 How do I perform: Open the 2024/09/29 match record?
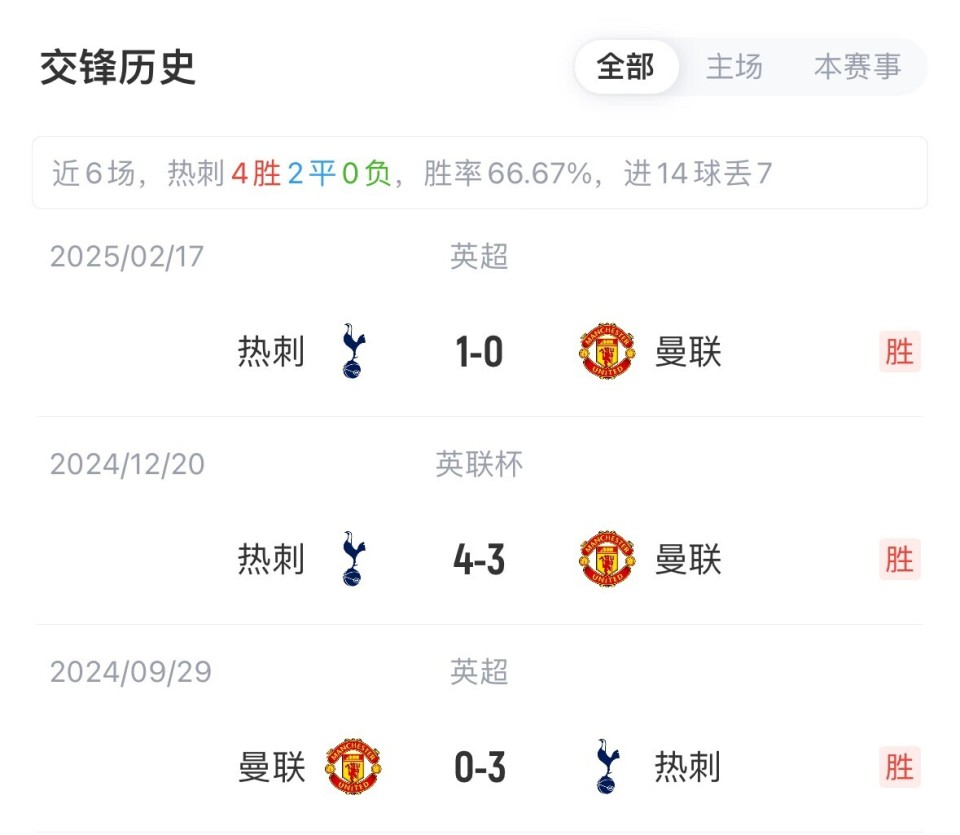[x=480, y=735]
